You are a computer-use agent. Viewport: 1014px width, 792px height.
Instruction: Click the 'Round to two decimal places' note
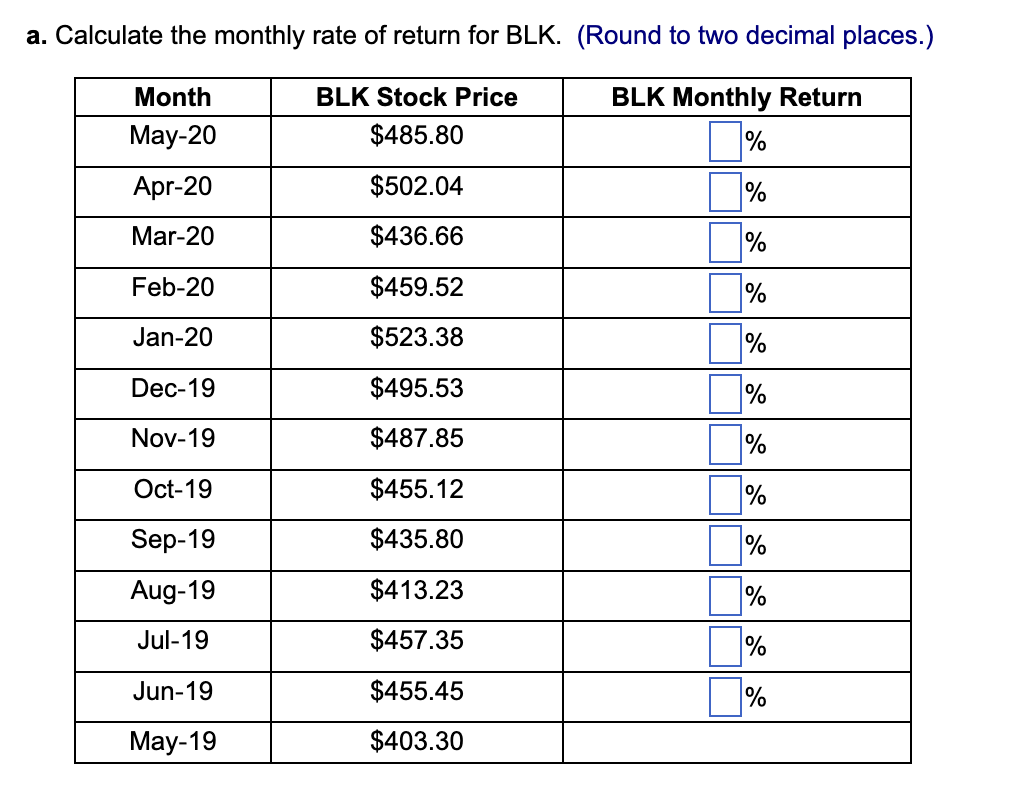pyautogui.click(x=755, y=36)
